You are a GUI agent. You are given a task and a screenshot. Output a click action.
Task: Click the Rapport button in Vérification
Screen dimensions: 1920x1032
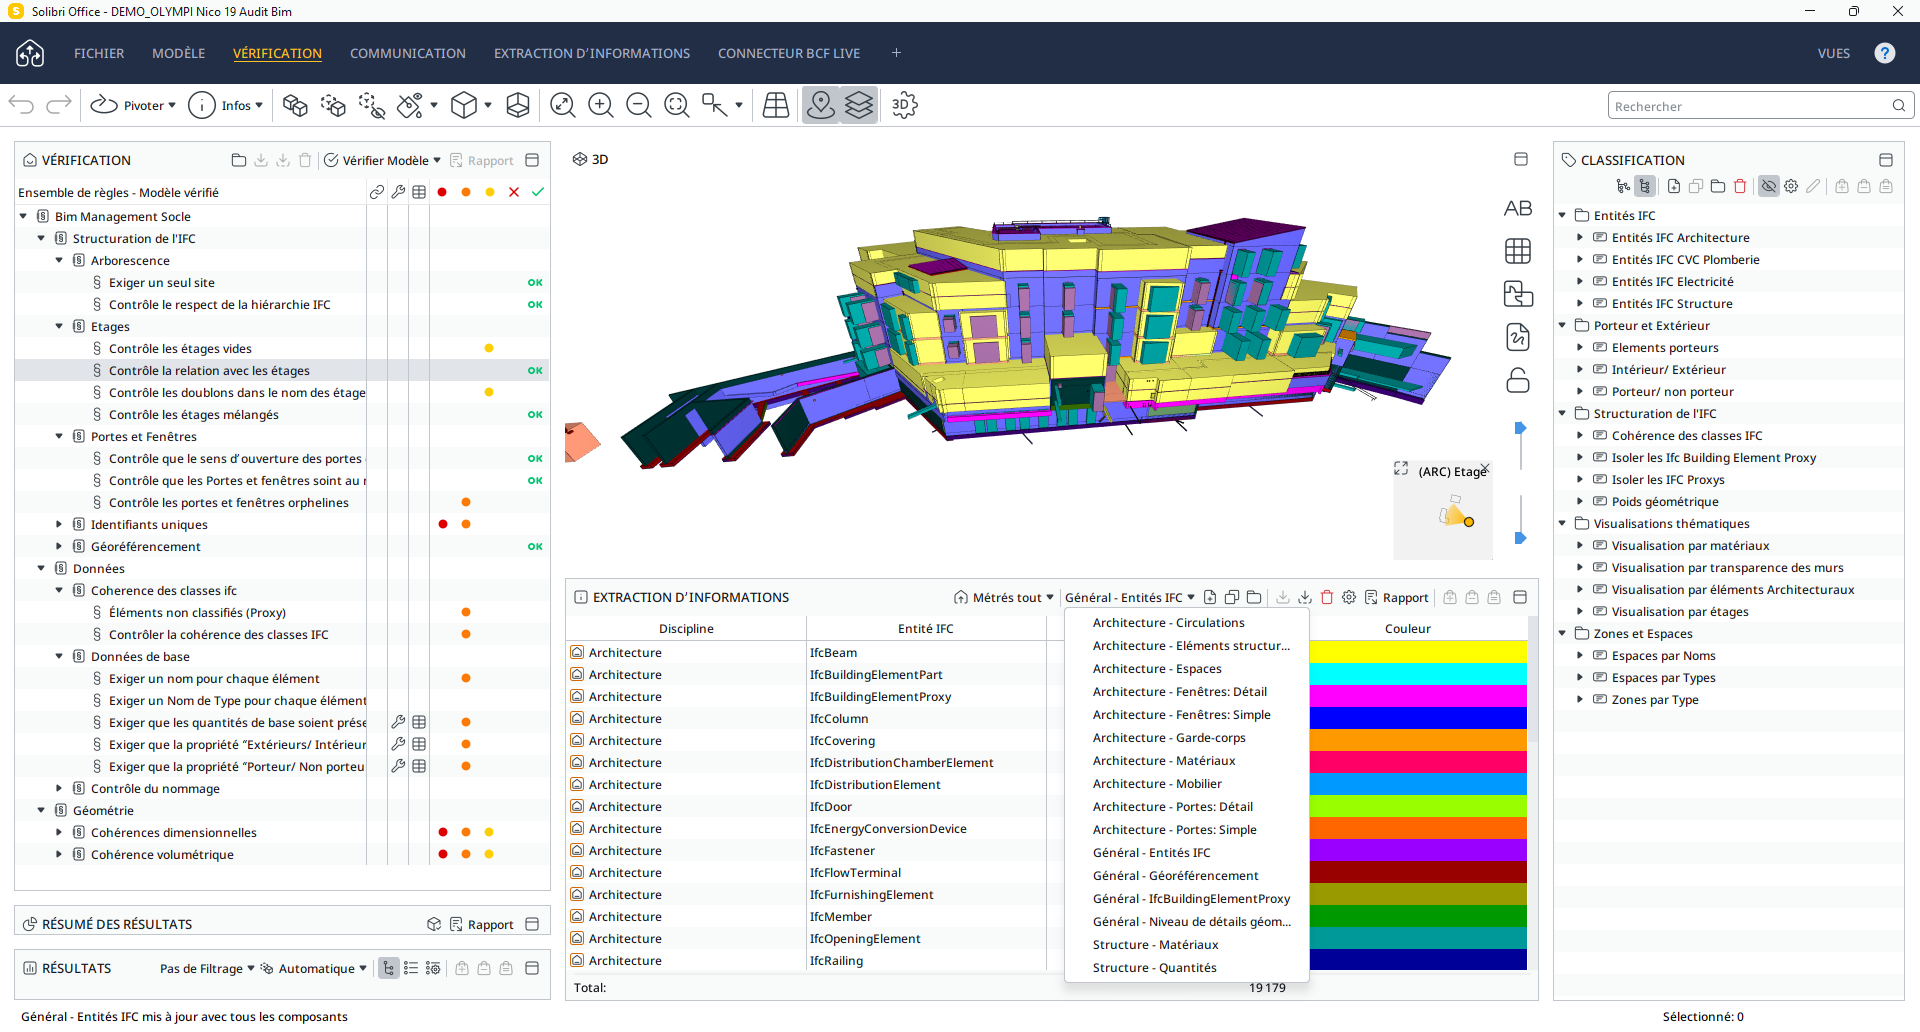click(490, 160)
